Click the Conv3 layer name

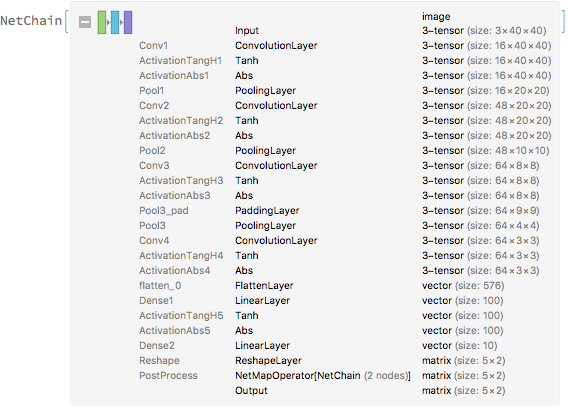point(154,166)
